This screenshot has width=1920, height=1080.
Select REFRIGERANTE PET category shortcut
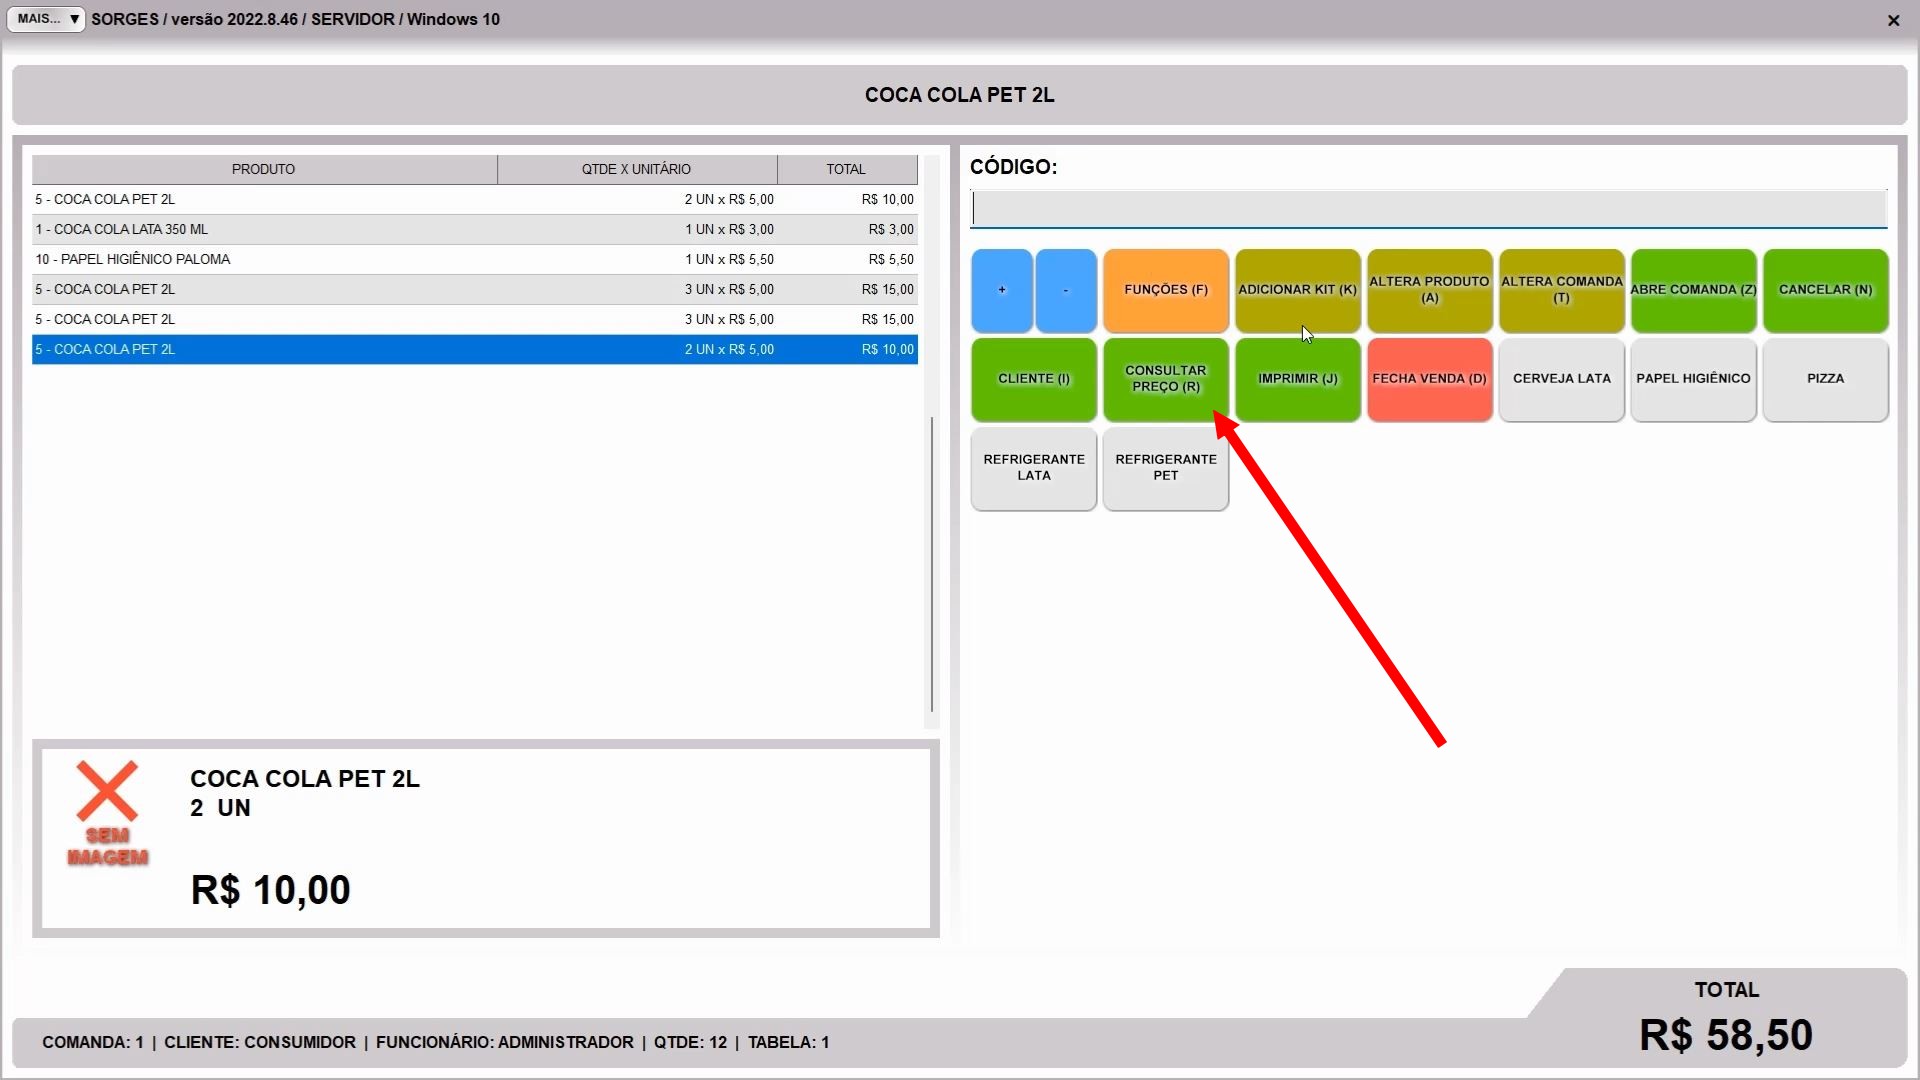(x=1165, y=468)
